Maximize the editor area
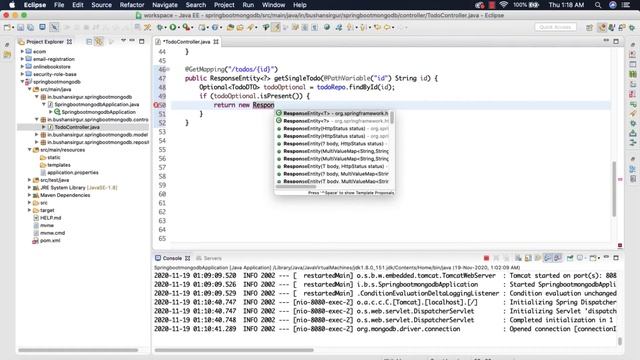The image size is (640, 360). pos(616,41)
